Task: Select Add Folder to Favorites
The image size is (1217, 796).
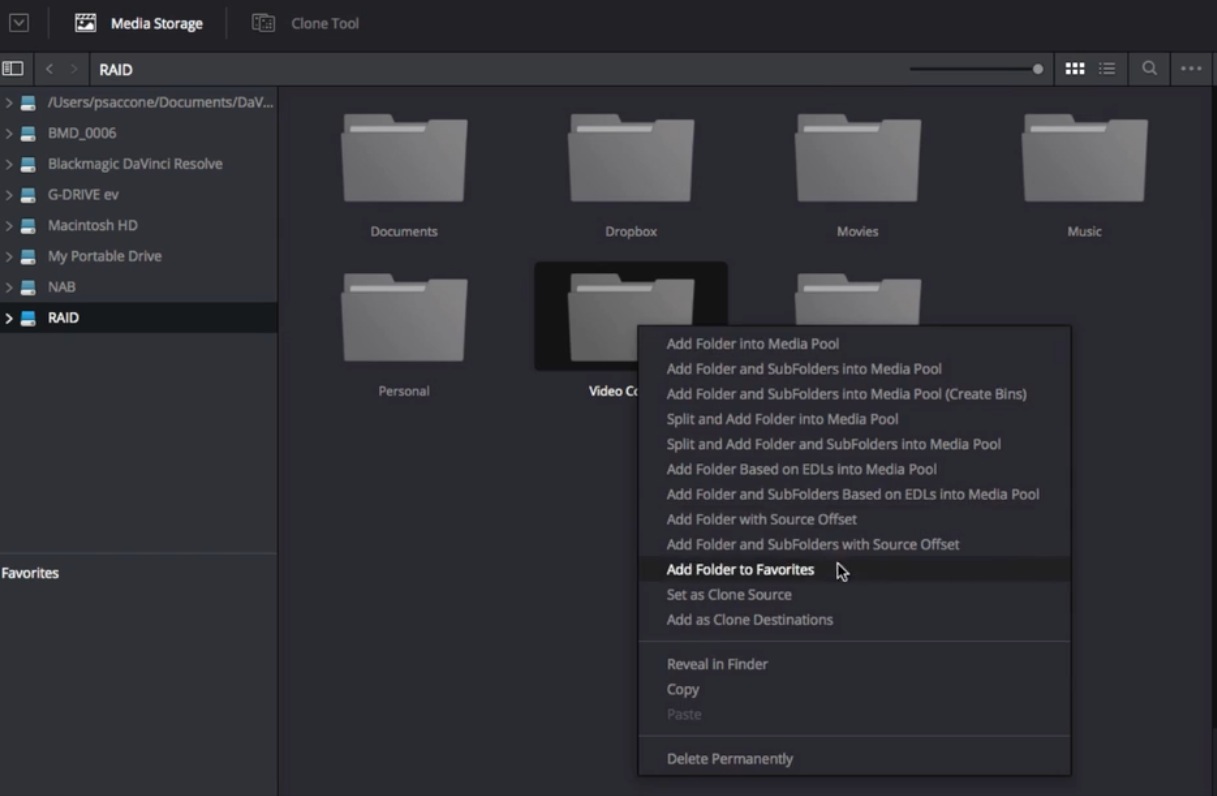Action: 740,570
